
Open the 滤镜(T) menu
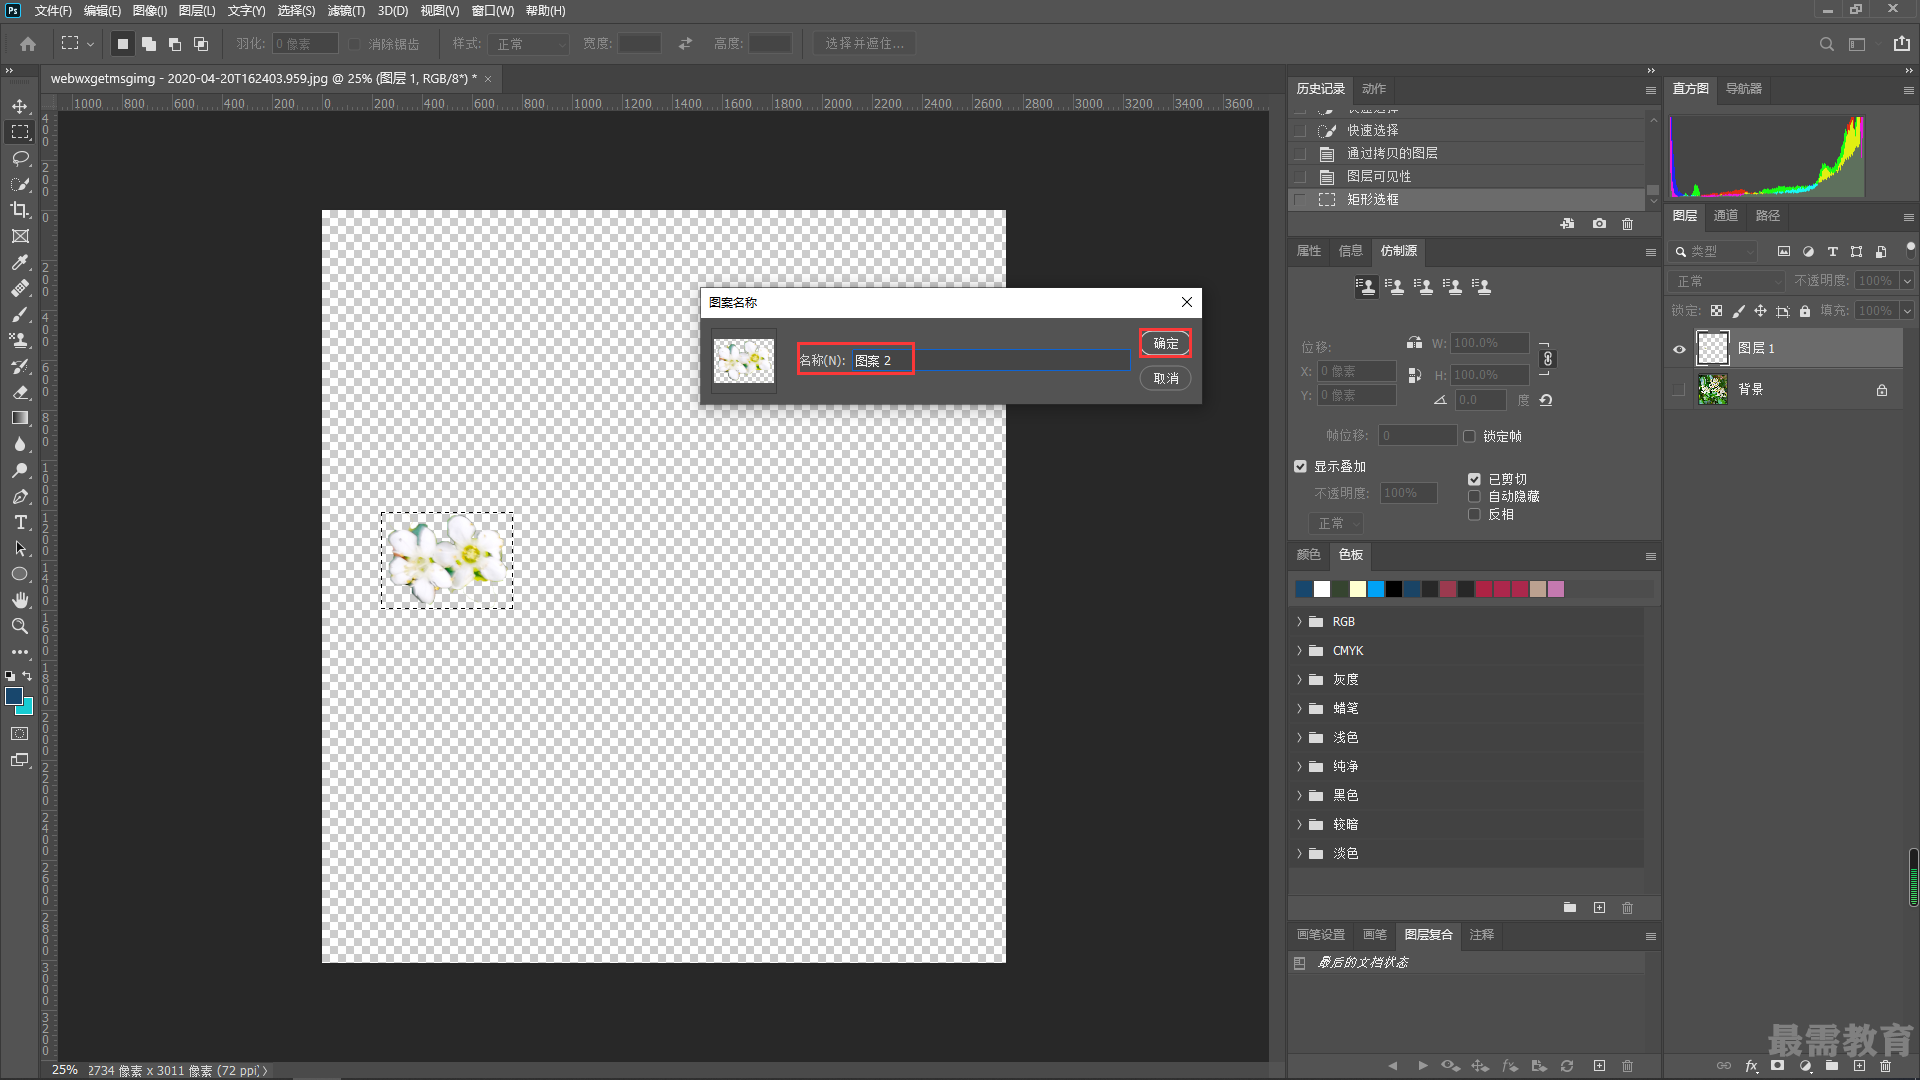click(346, 11)
